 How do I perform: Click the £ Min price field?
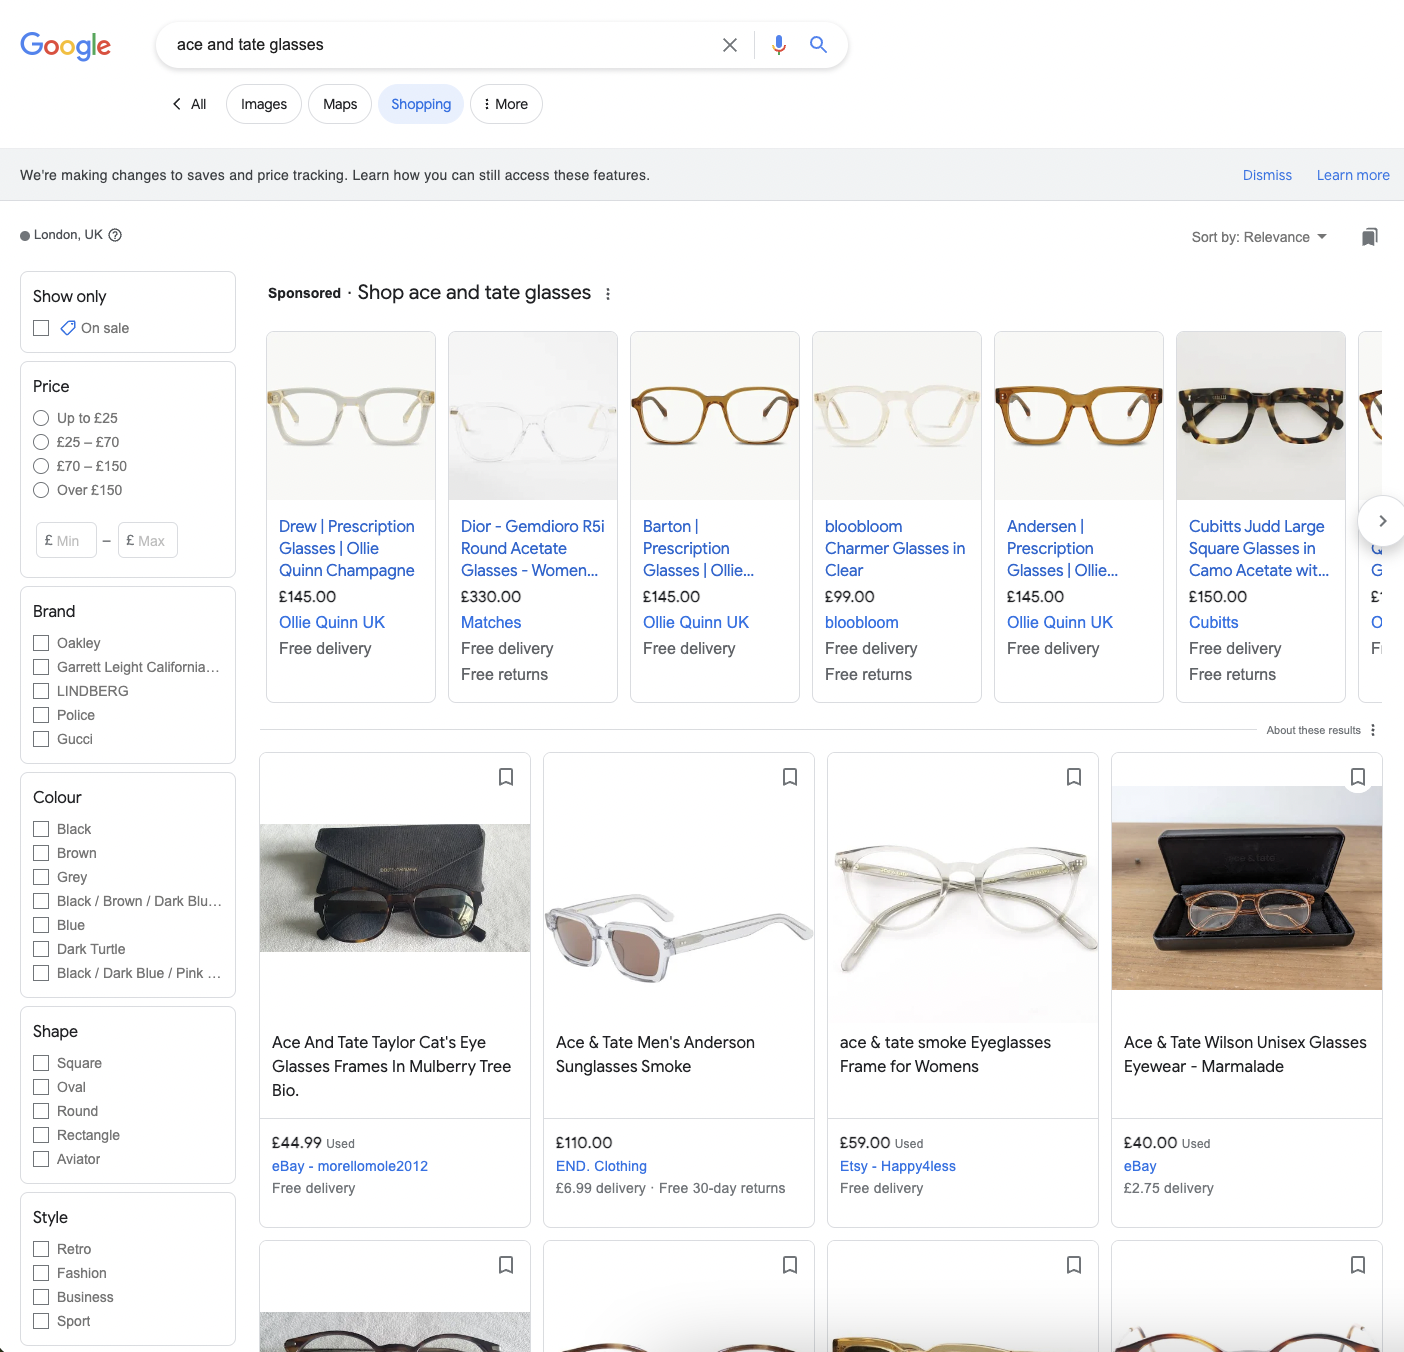coord(66,540)
